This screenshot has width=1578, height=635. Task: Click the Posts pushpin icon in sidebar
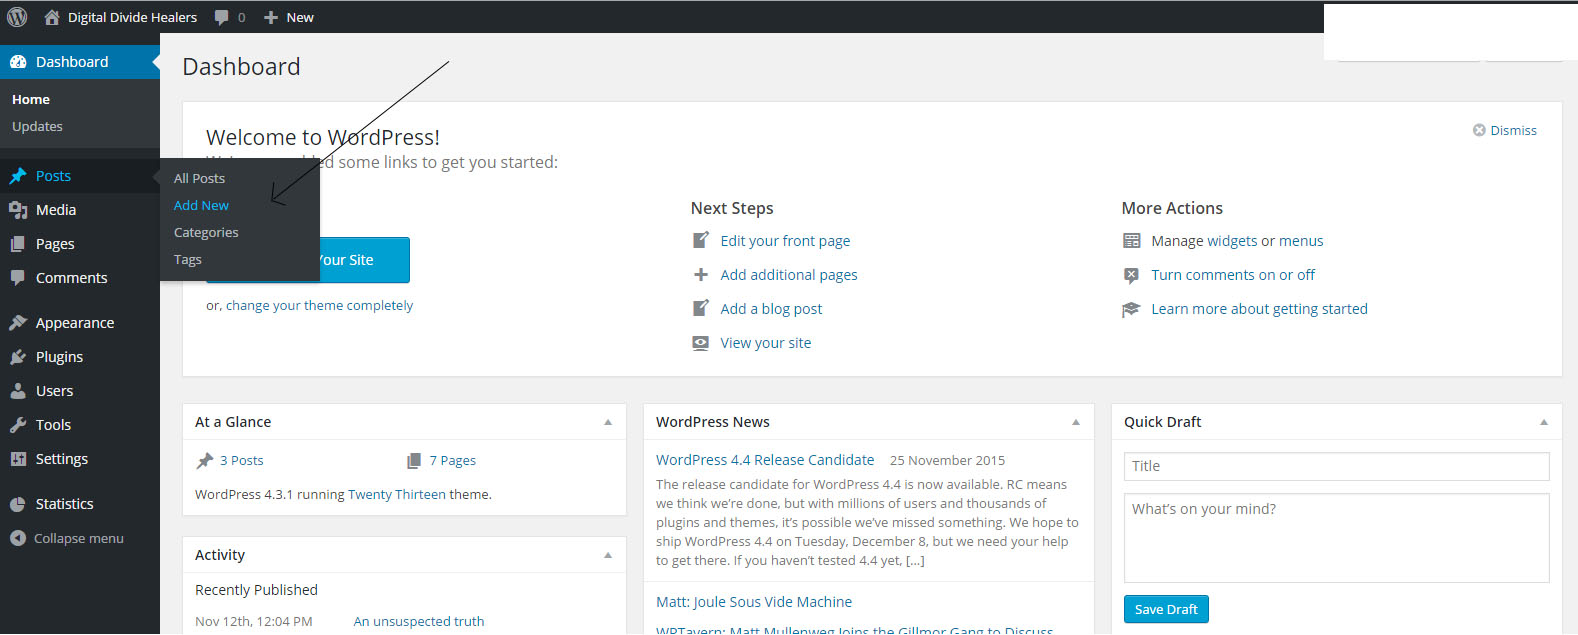point(18,176)
